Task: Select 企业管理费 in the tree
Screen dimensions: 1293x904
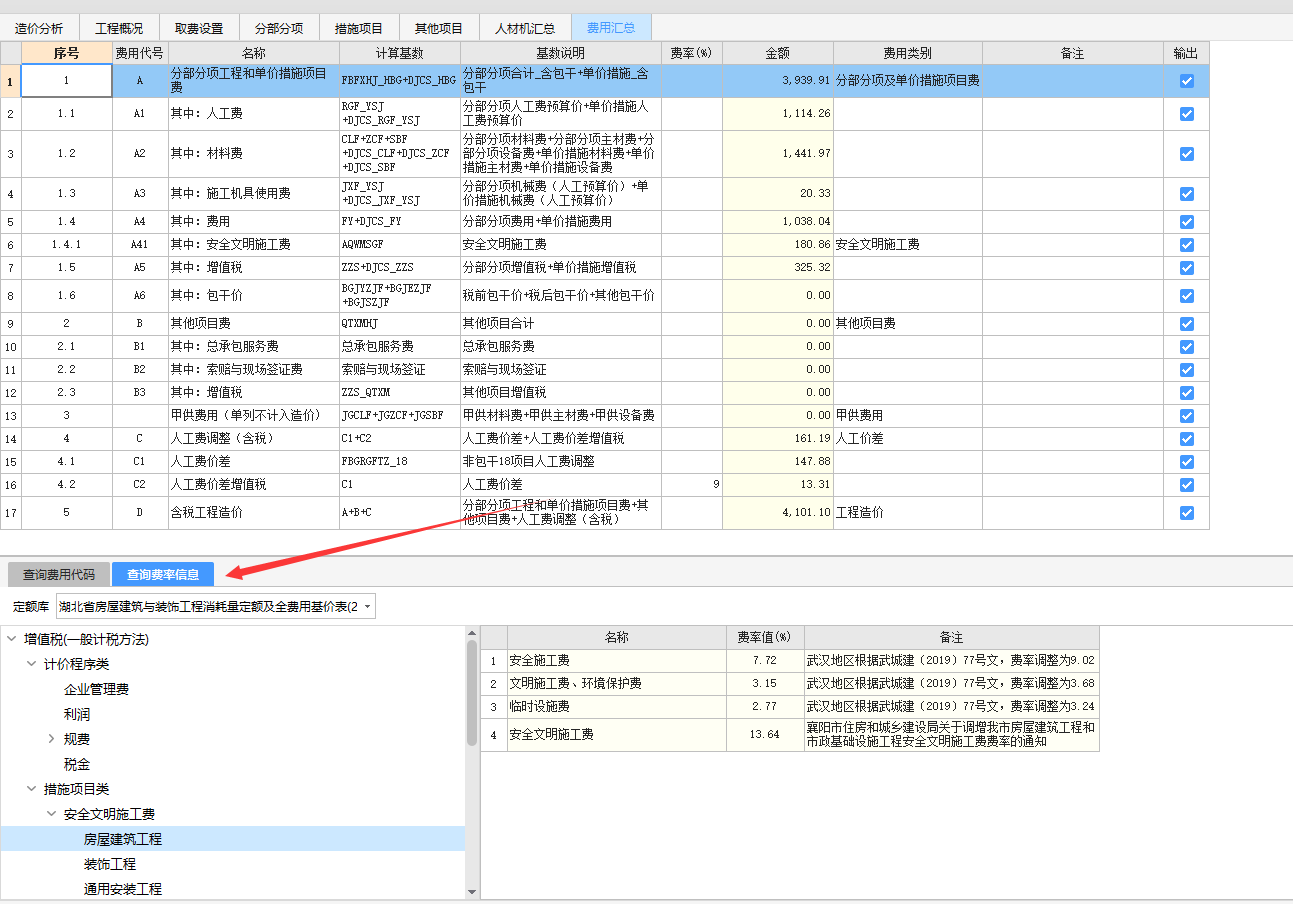Action: pyautogui.click(x=96, y=689)
